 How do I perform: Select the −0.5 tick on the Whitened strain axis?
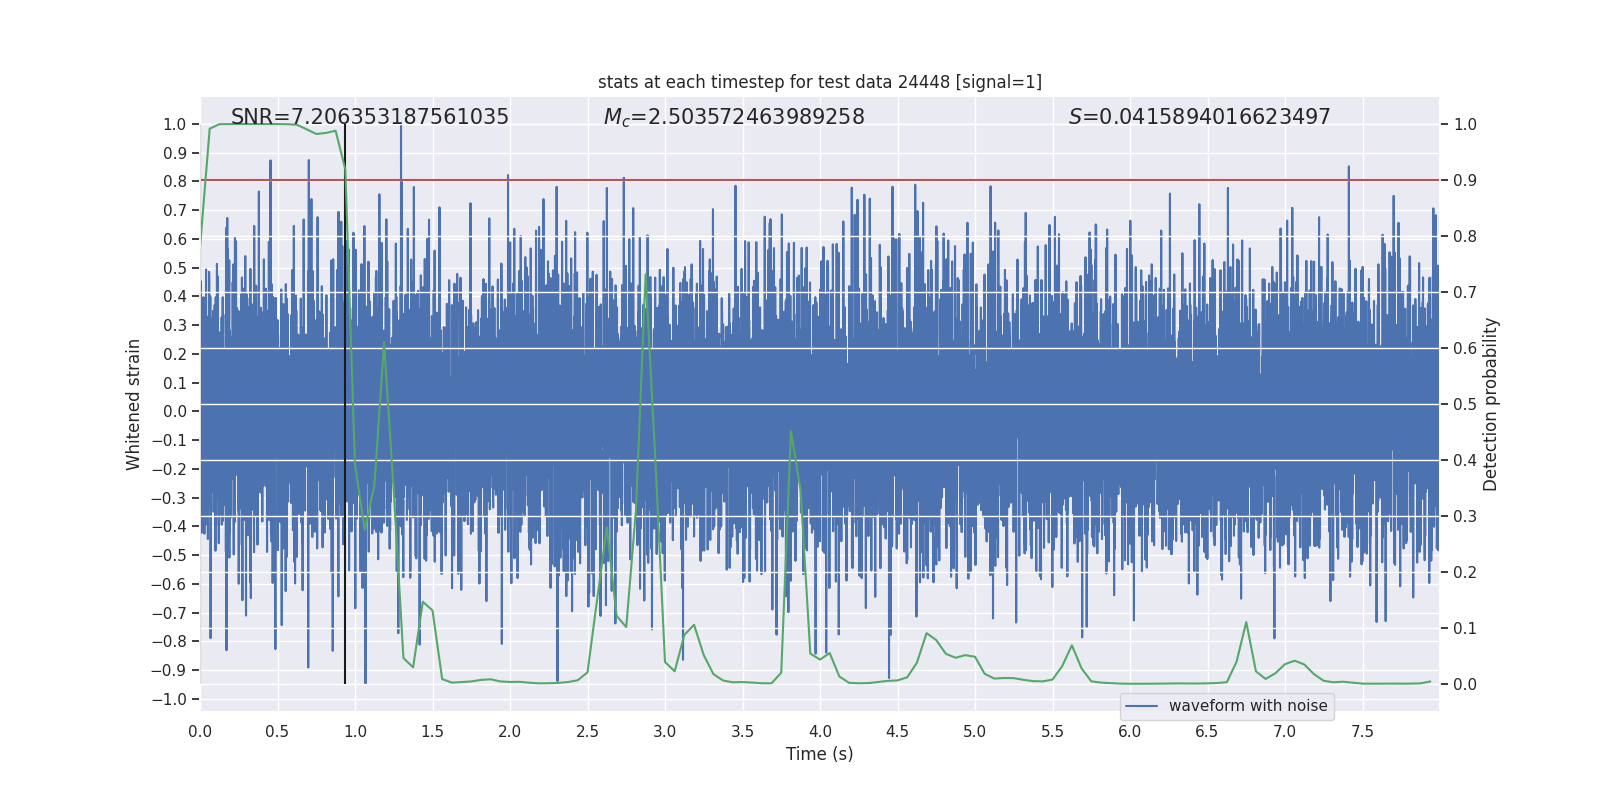click(x=169, y=556)
